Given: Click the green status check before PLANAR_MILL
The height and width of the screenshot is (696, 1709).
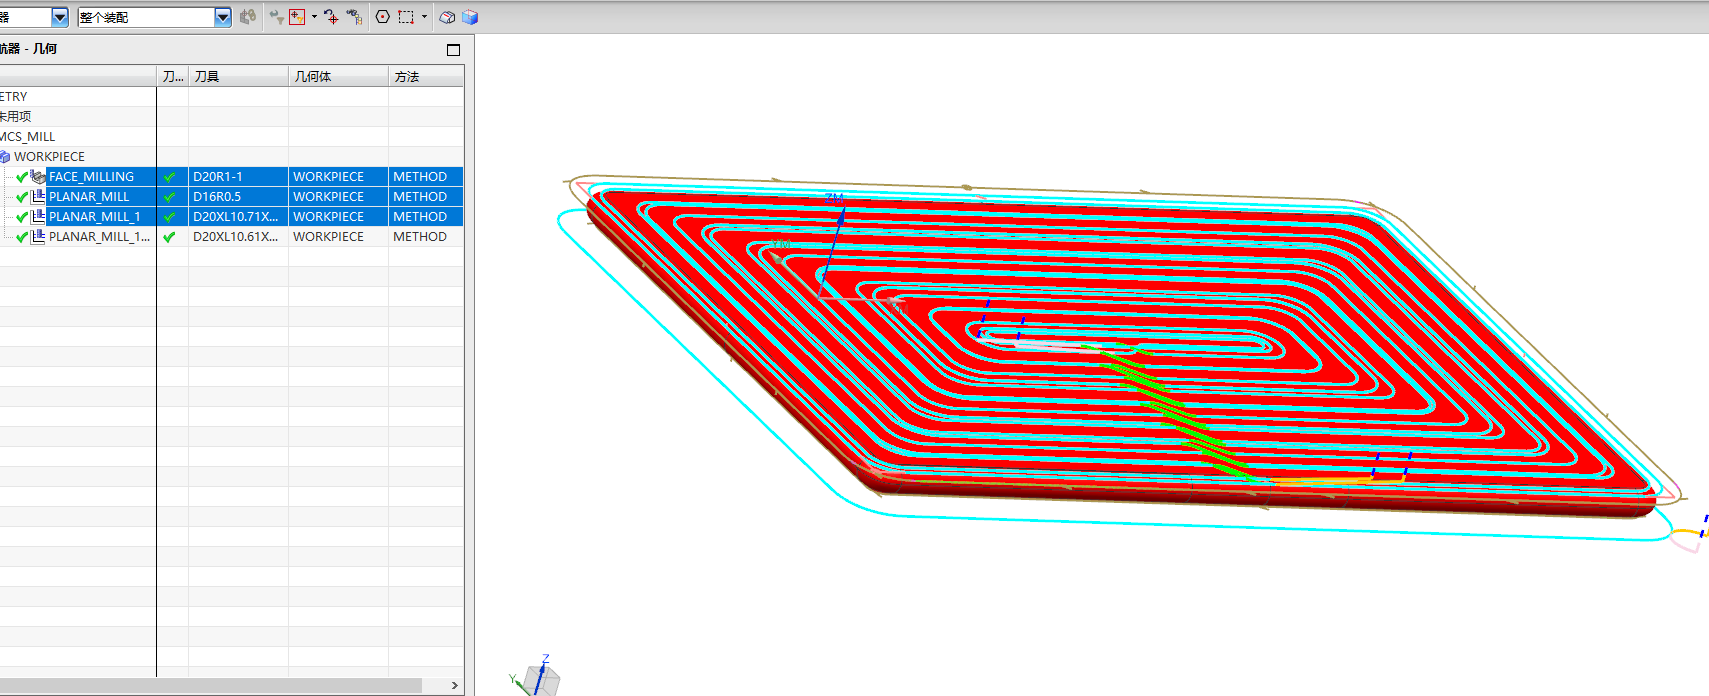Looking at the screenshot, I should (22, 197).
